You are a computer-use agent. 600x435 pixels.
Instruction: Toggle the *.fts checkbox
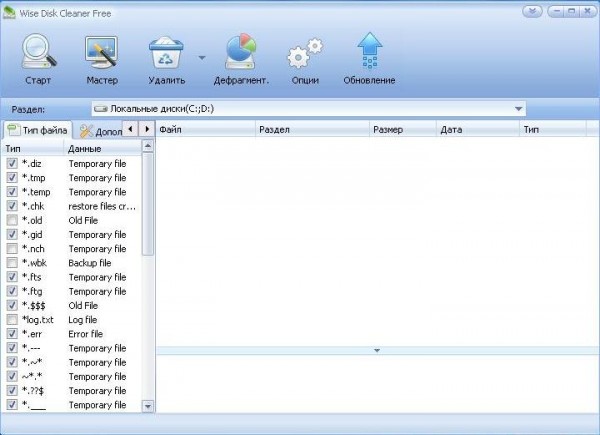[12, 277]
